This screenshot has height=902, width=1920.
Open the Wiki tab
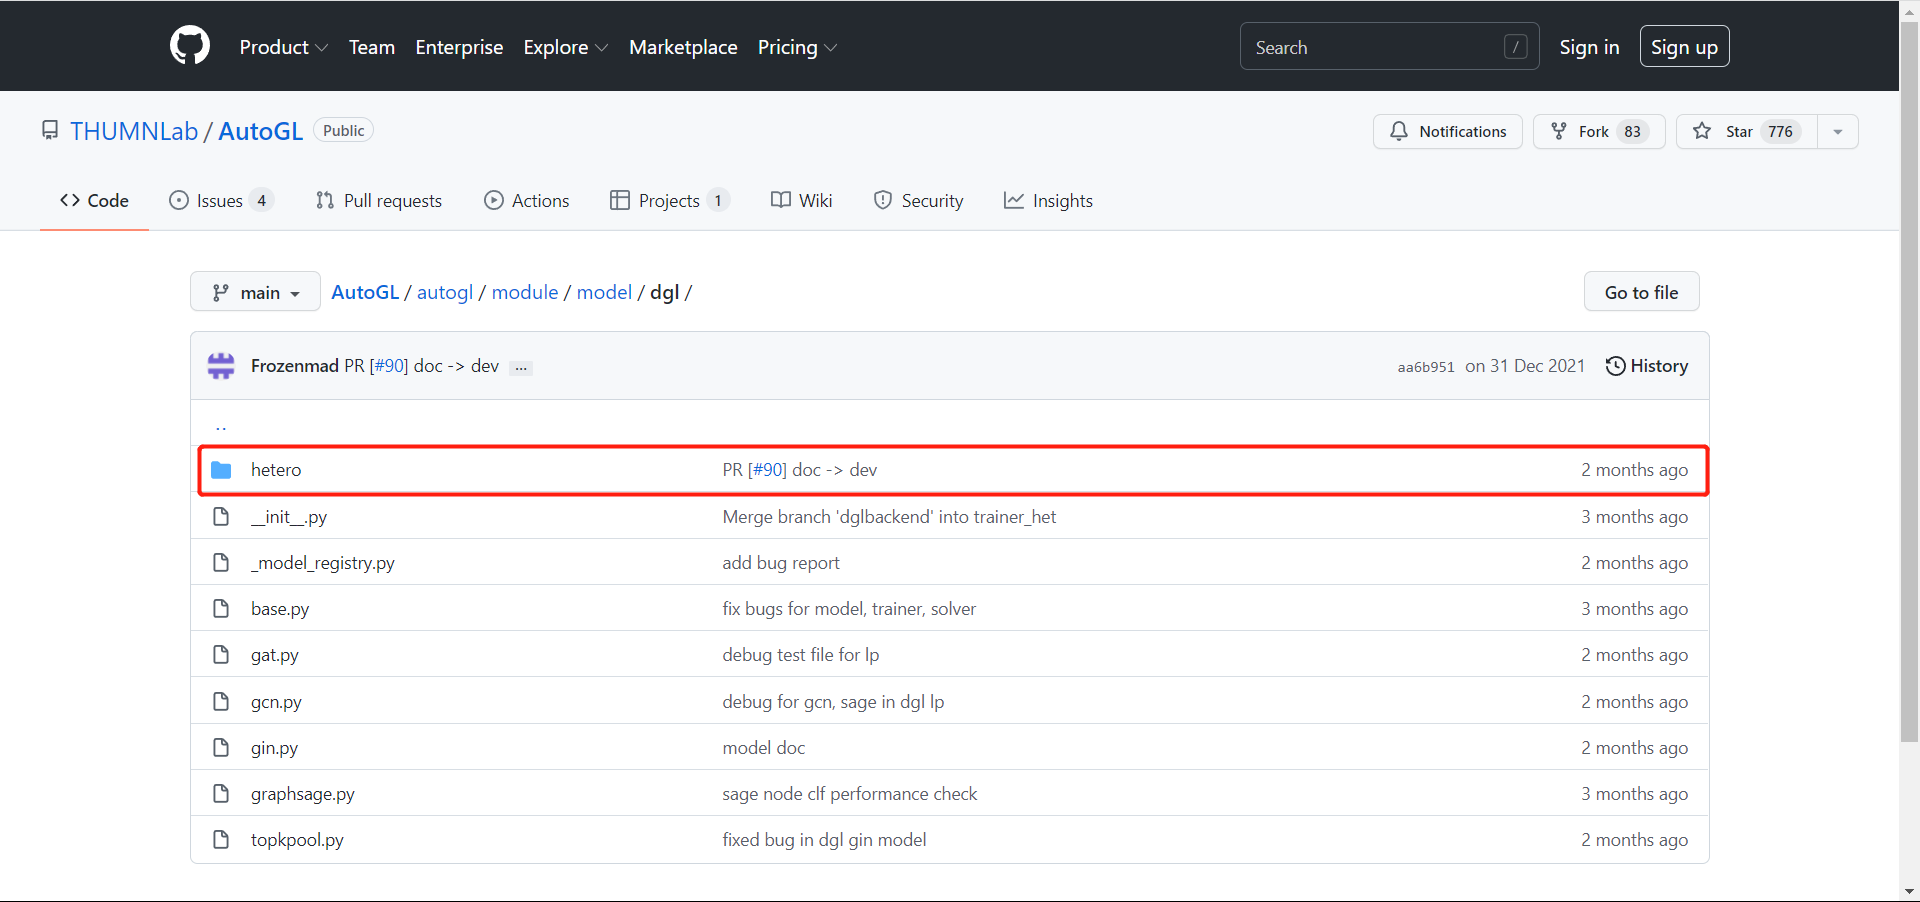coord(801,200)
